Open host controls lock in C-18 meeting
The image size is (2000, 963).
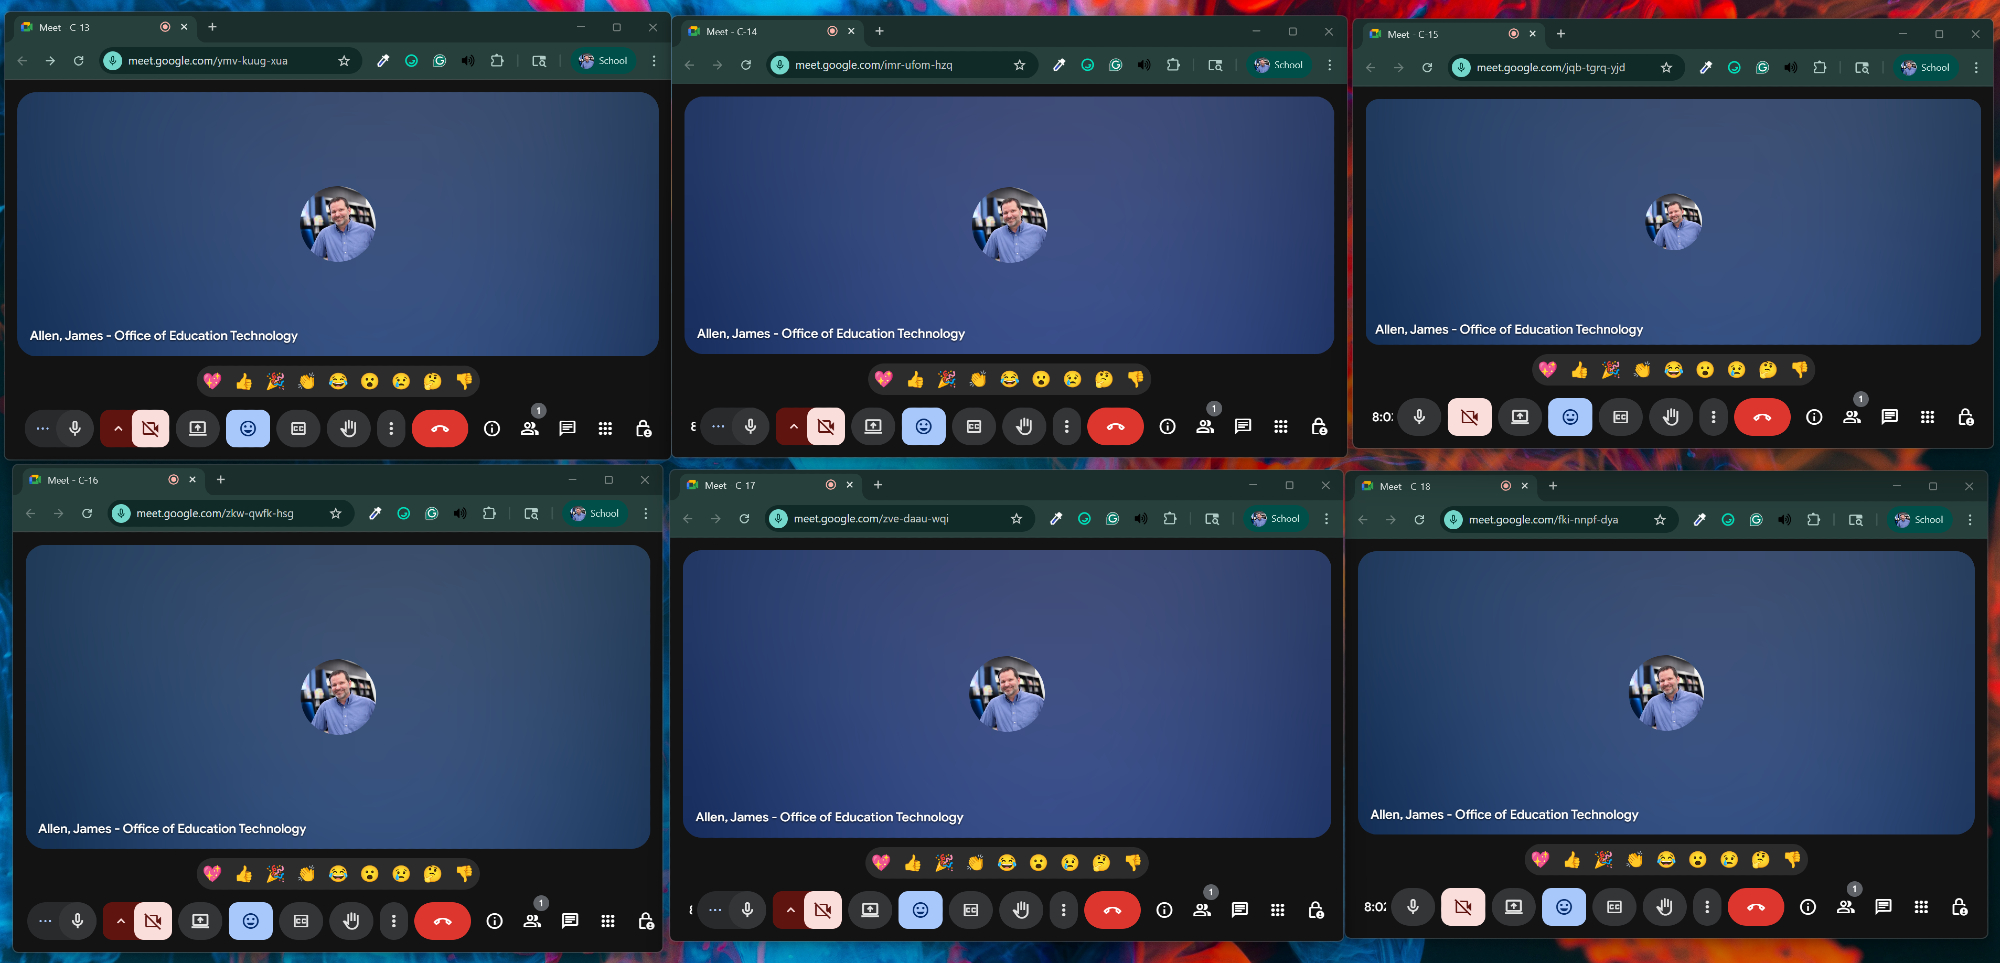click(1959, 907)
